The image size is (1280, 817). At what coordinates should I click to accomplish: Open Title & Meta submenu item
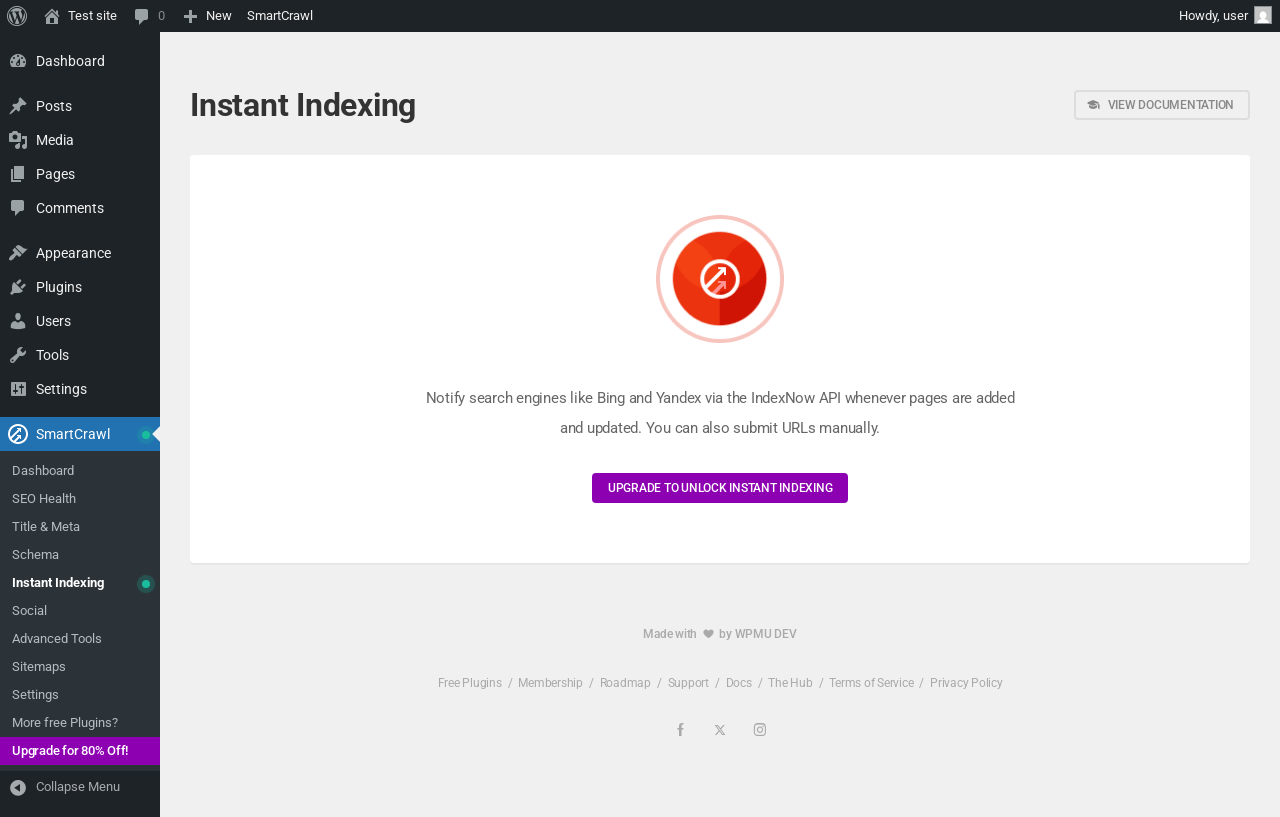pos(80,527)
